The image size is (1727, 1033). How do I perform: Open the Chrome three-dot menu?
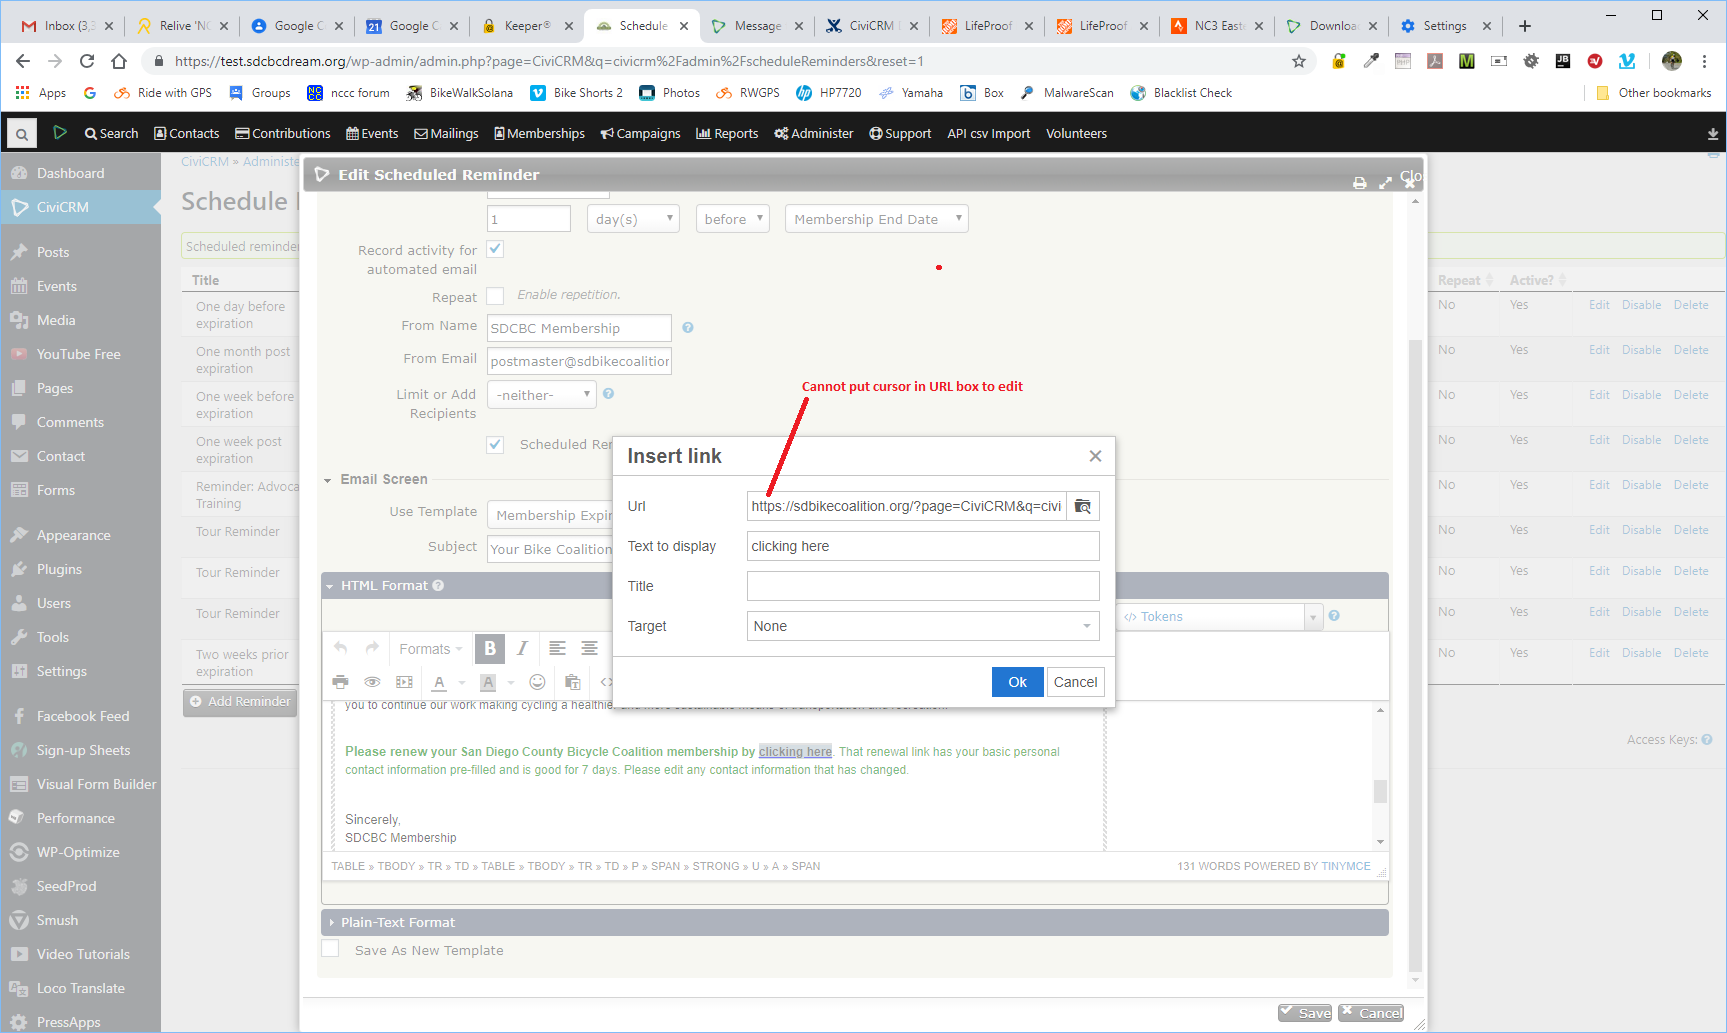(x=1705, y=61)
